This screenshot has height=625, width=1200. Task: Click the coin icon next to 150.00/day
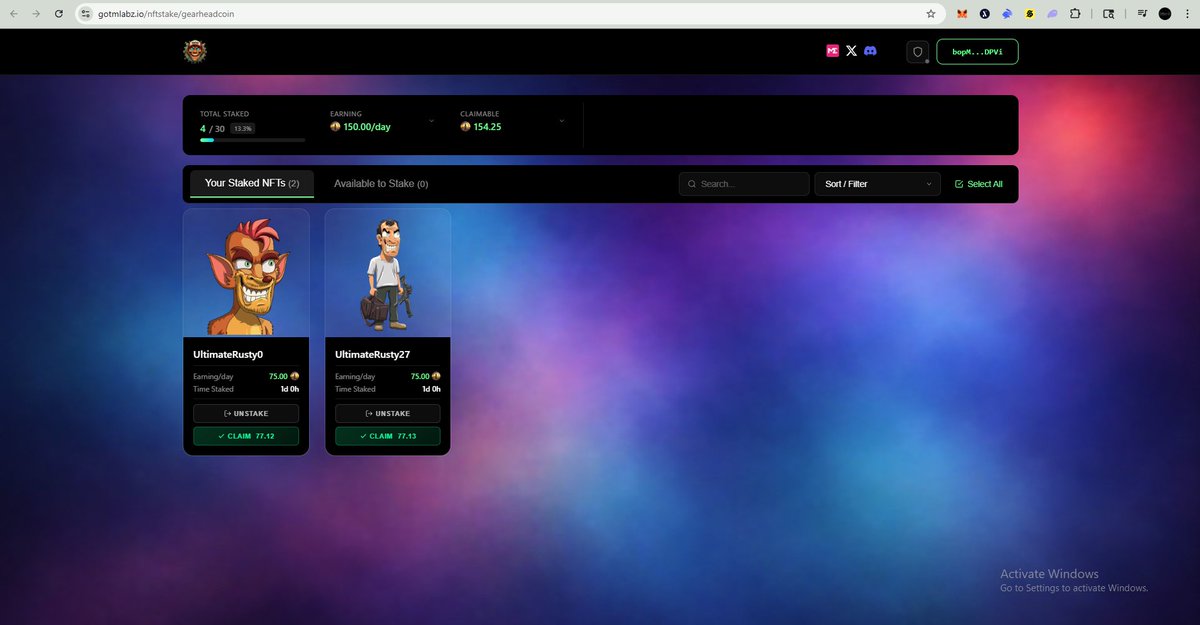(335, 127)
